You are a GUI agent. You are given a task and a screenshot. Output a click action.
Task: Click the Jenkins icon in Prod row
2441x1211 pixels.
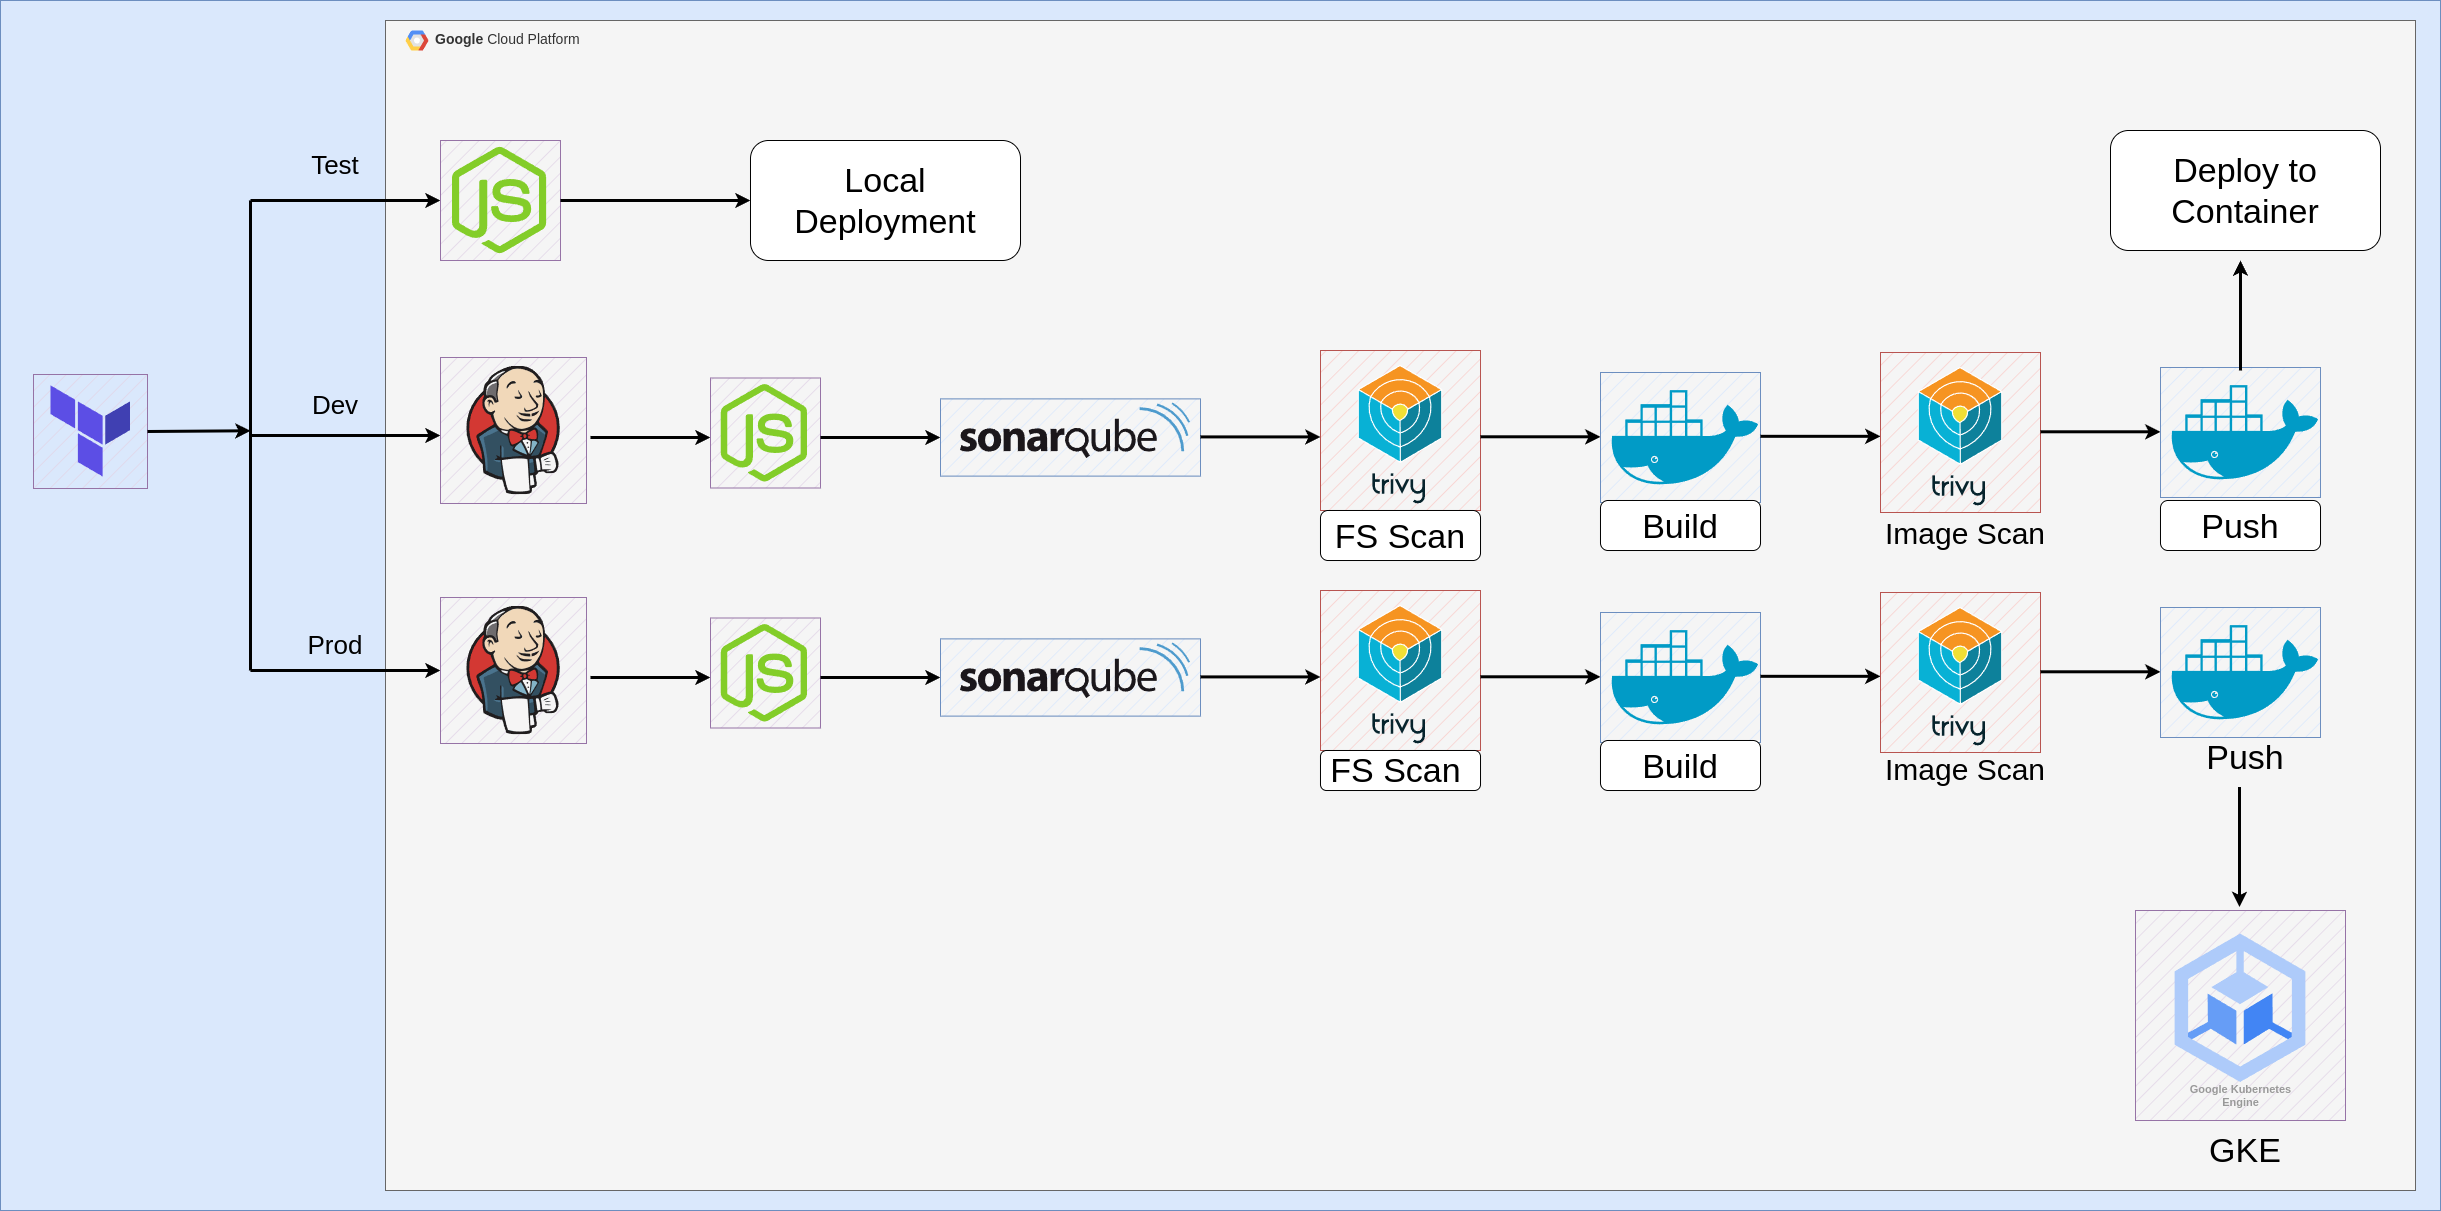tap(513, 670)
